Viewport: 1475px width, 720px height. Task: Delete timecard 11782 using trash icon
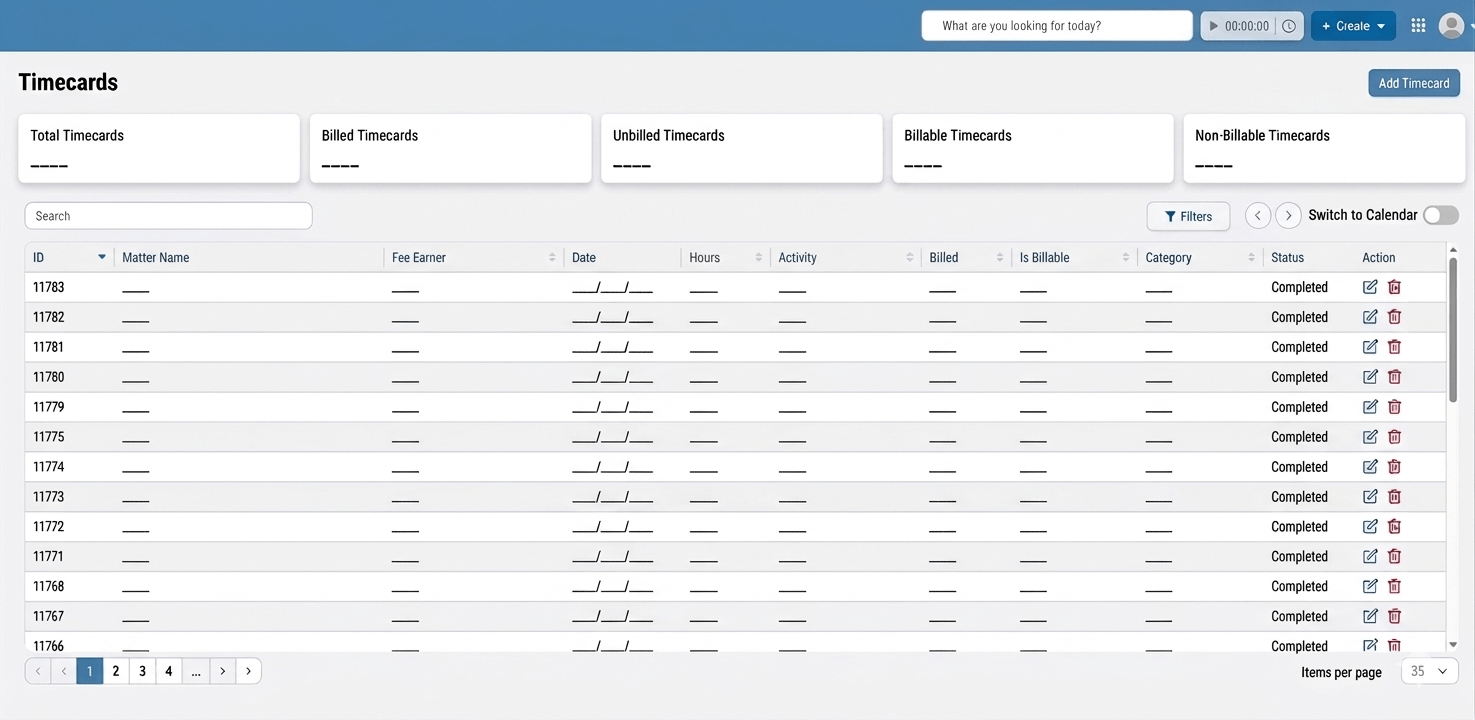click(x=1394, y=317)
